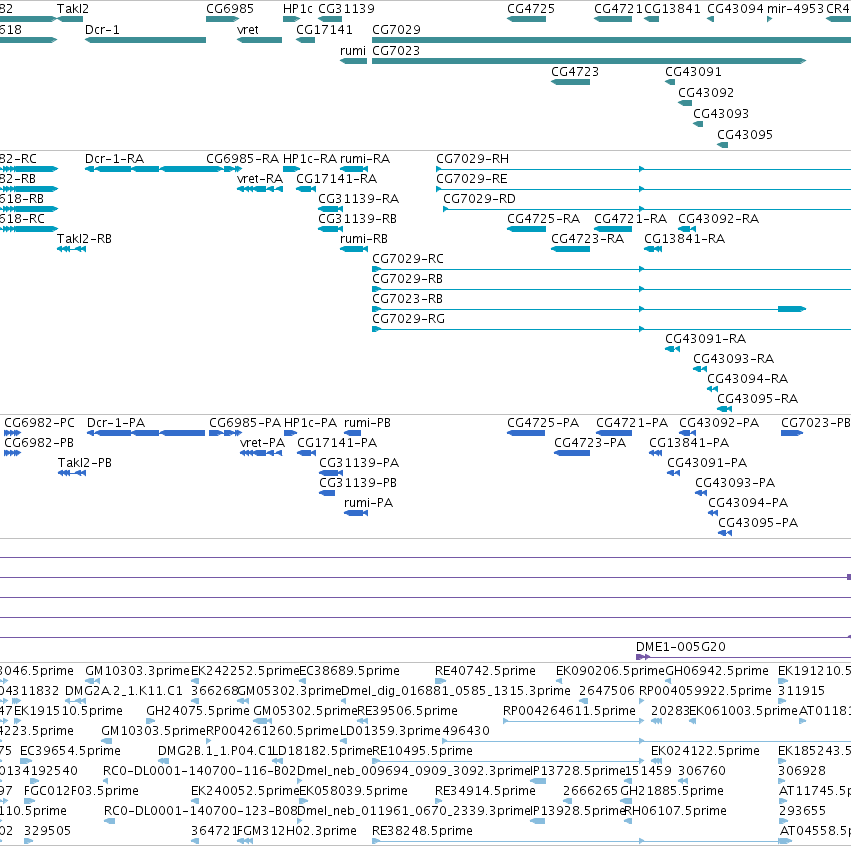
Task: Open the Dcr-1-RA transcript label
Action: point(115,159)
